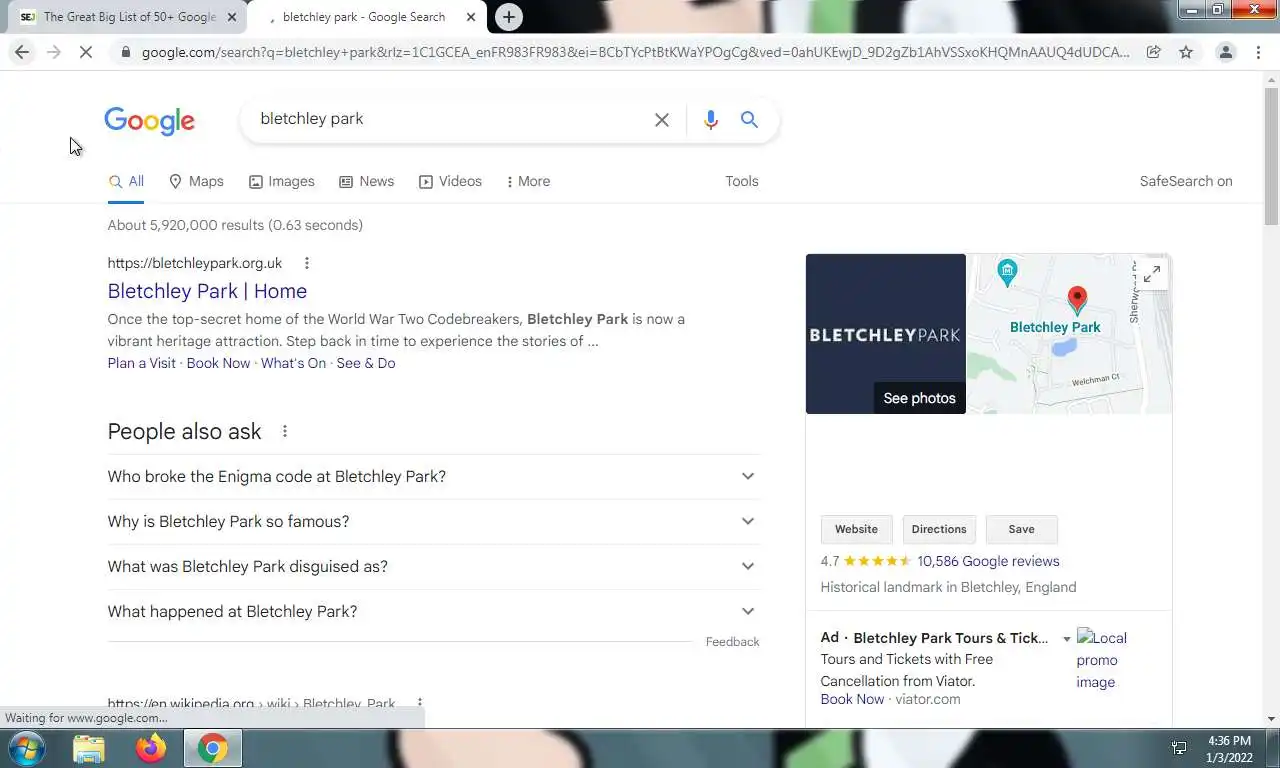Open three-dot options for Wikipedia result
The image size is (1280, 768).
click(420, 704)
